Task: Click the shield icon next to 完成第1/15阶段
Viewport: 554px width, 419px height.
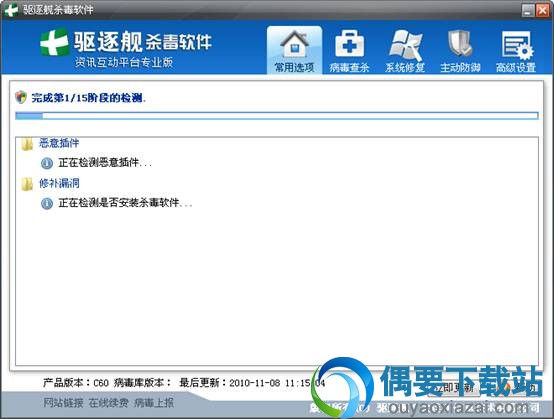Action: click(x=21, y=97)
